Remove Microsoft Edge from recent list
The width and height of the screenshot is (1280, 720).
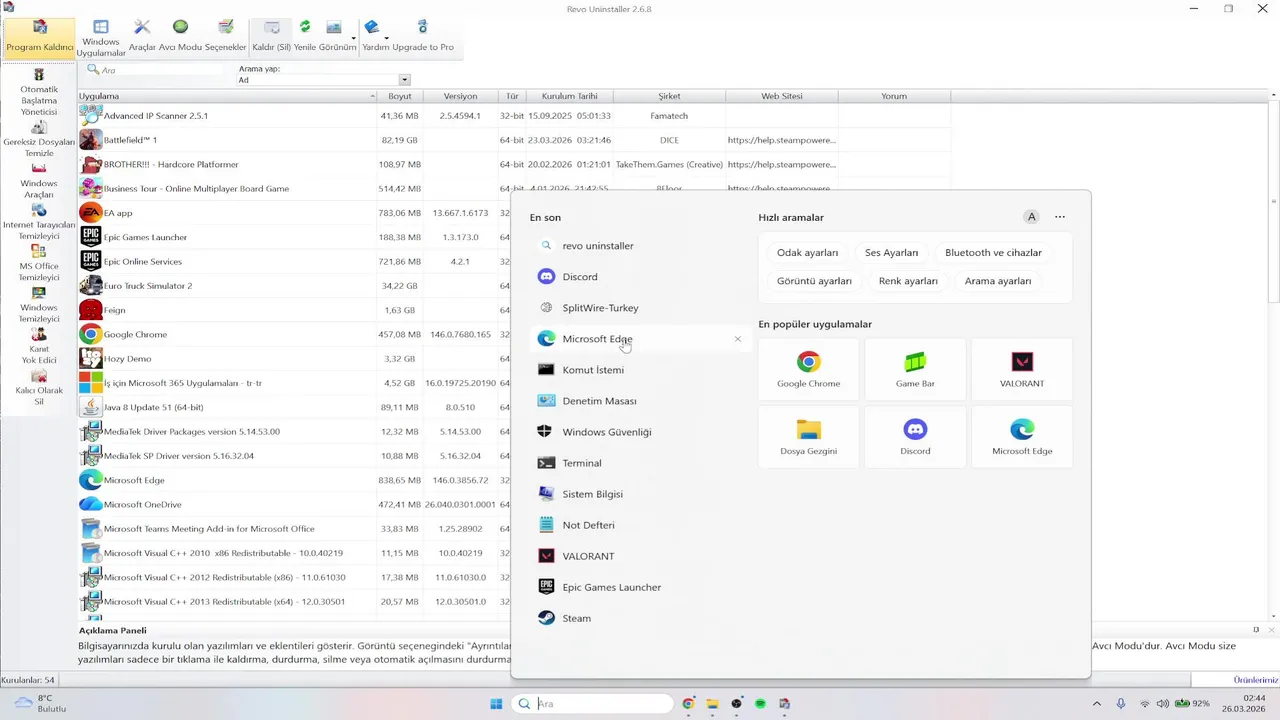click(x=738, y=339)
